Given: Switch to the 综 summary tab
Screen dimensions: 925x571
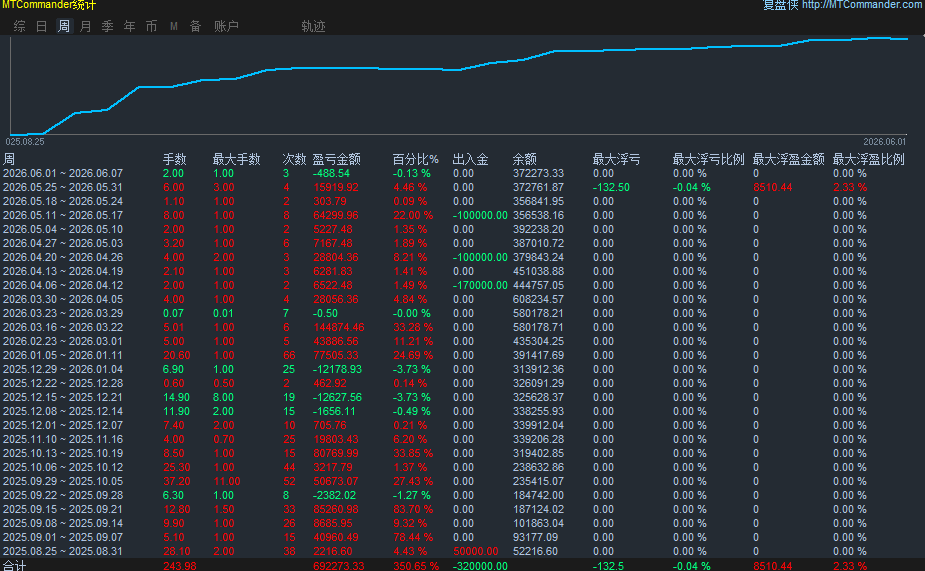Looking at the screenshot, I should 19,26.
